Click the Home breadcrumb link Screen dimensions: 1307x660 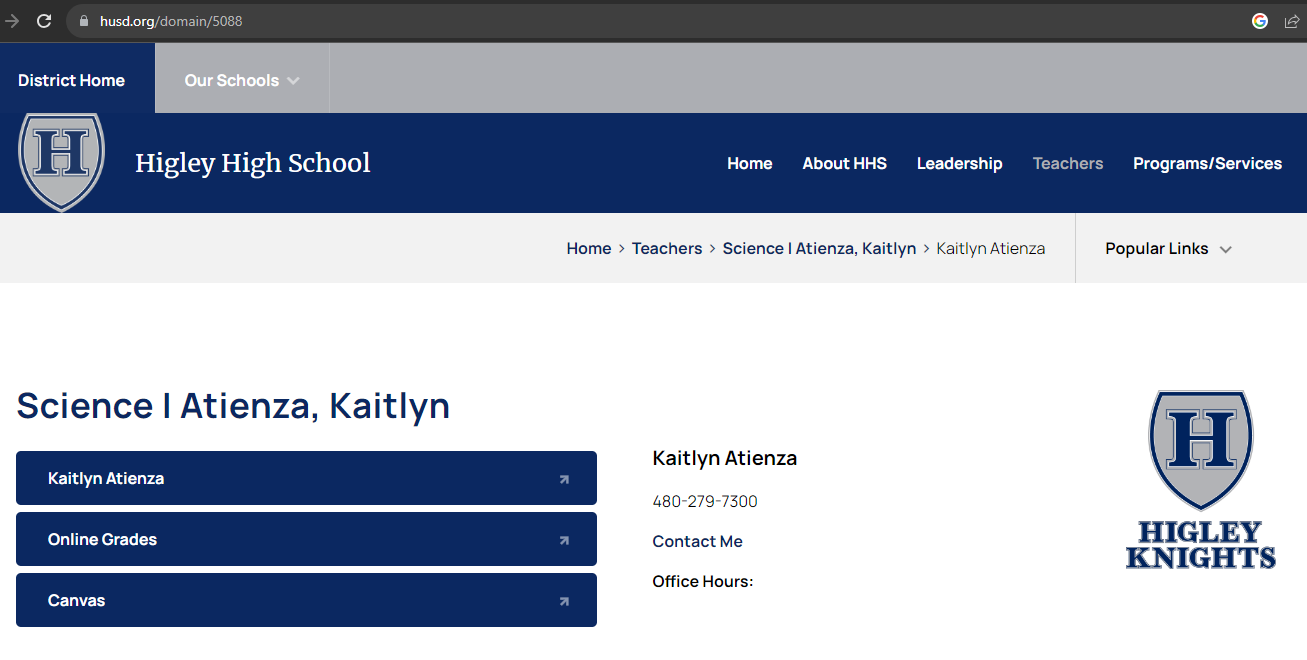click(x=588, y=249)
